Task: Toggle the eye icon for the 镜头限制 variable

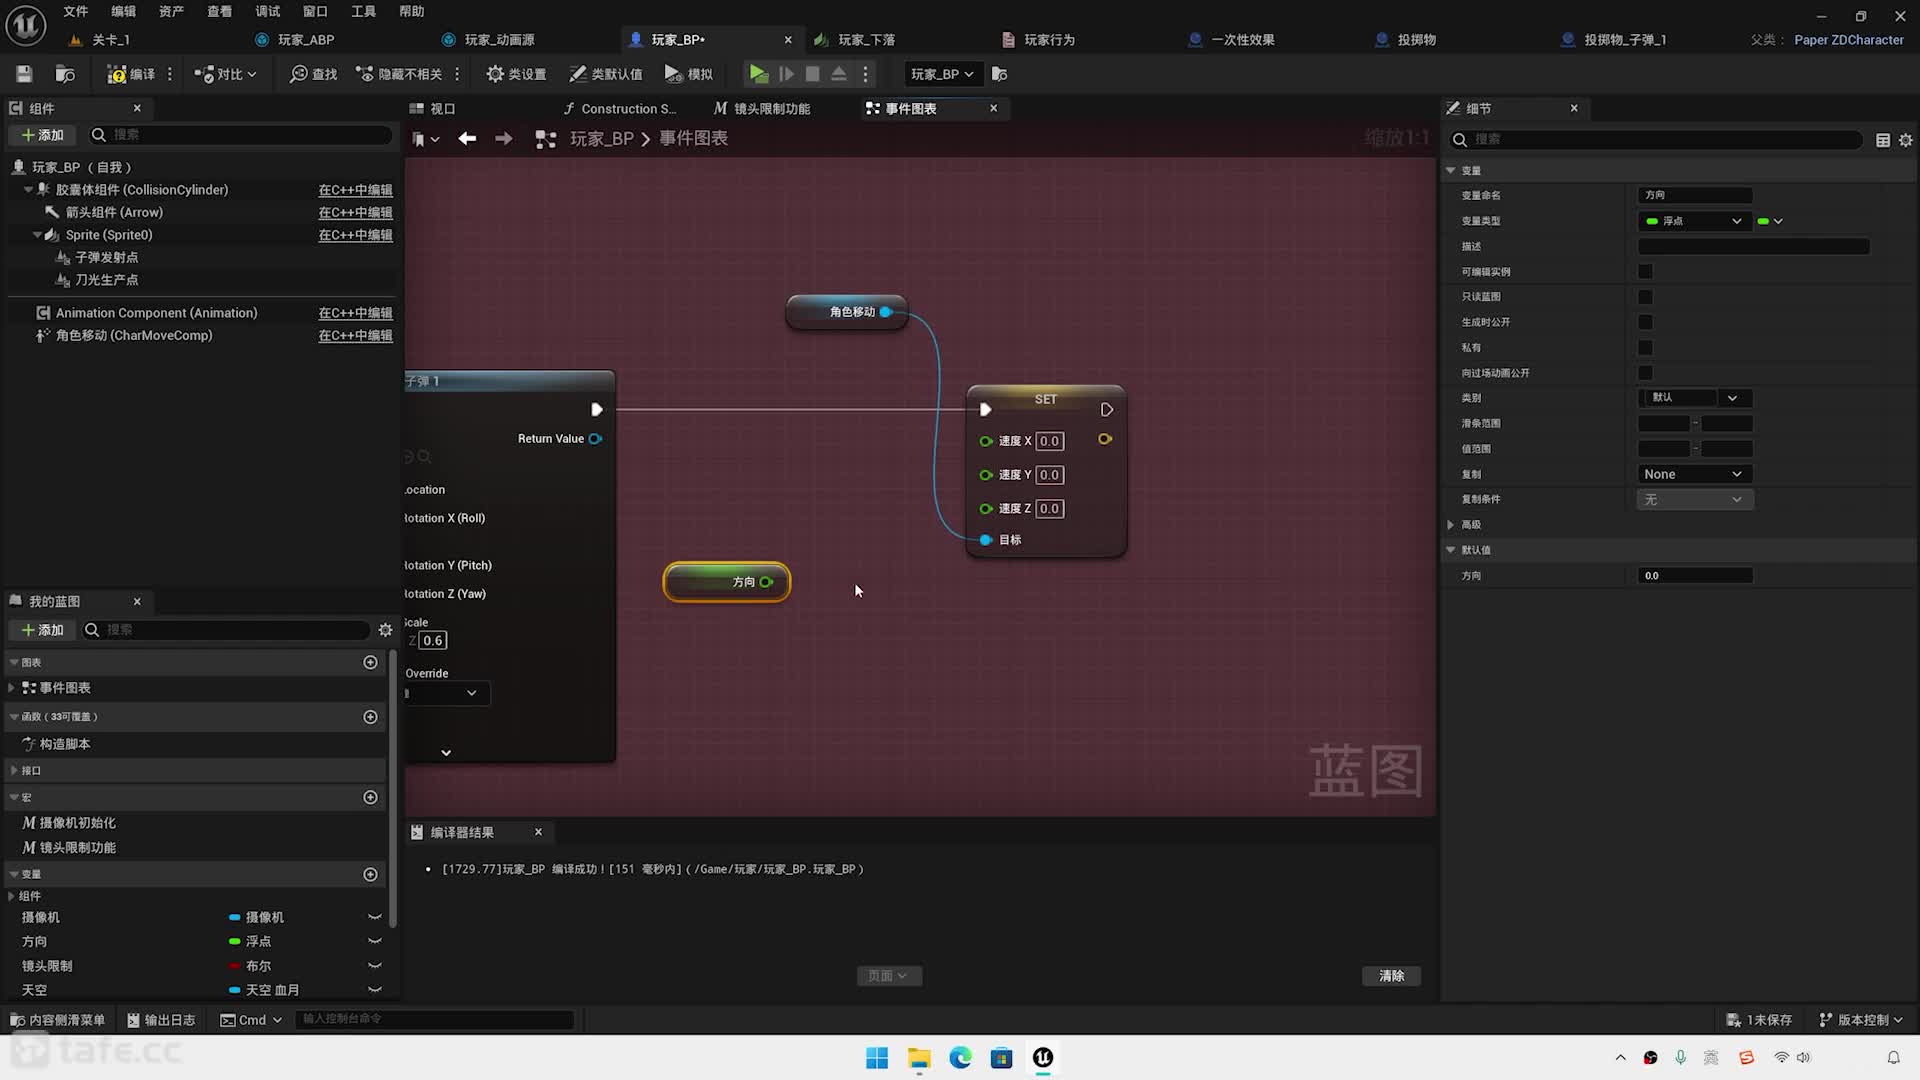Action: coord(375,966)
